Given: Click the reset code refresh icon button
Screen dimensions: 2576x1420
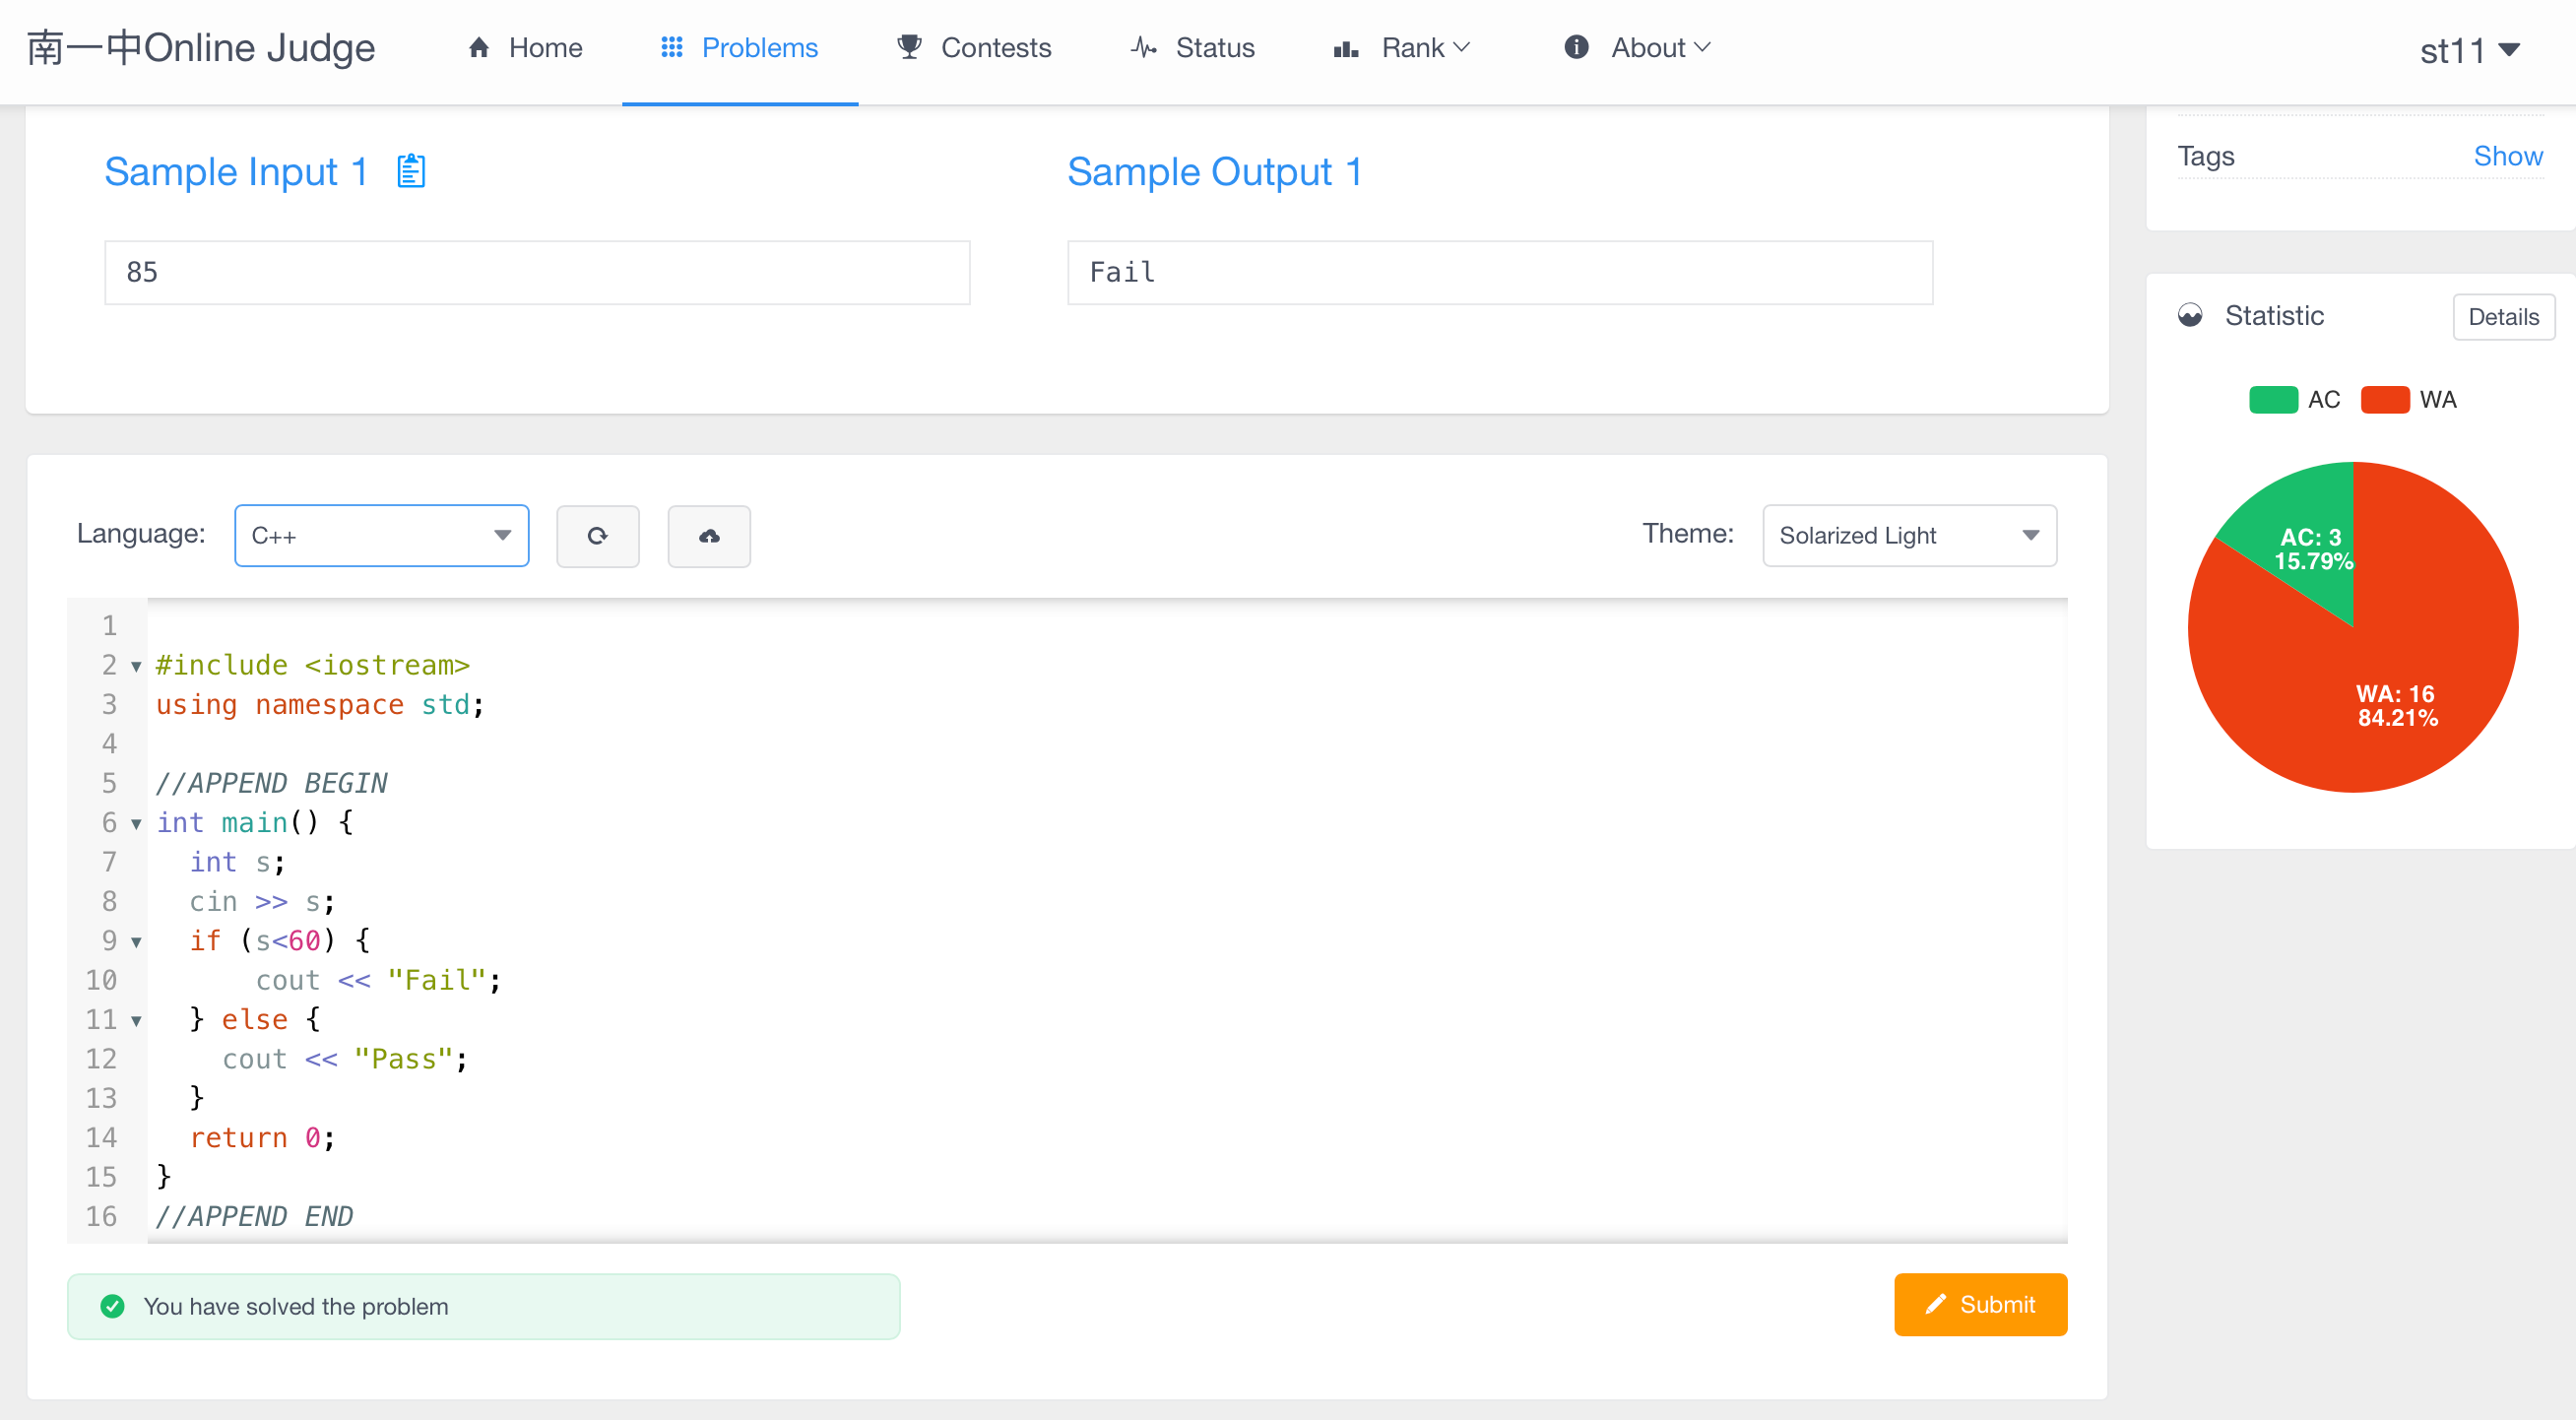Looking at the screenshot, I should (x=598, y=536).
